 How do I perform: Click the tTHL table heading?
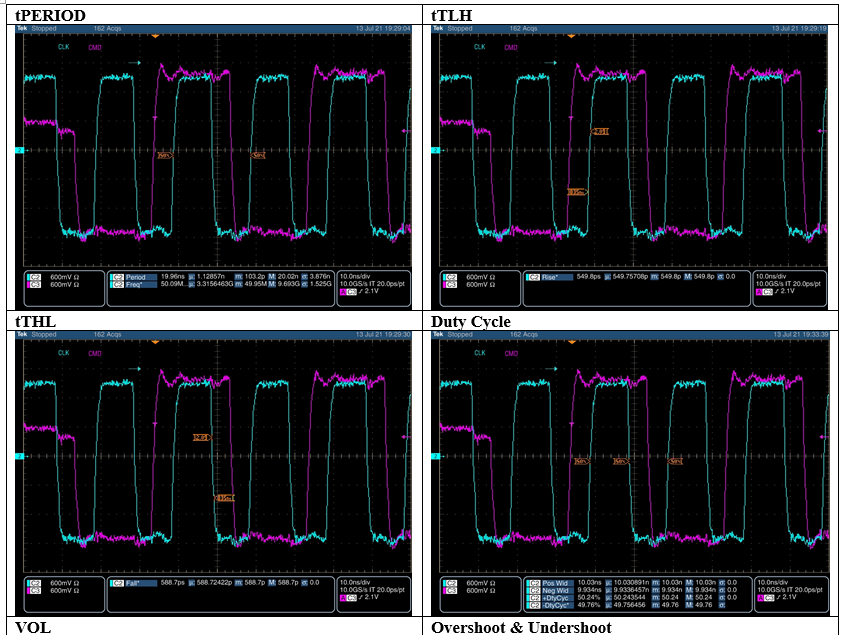36,321
